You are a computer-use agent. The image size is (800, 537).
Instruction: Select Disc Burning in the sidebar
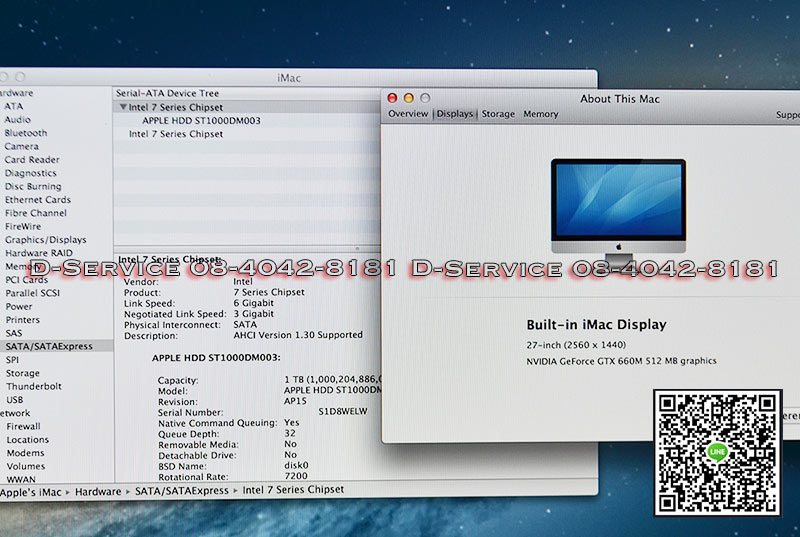point(33,186)
